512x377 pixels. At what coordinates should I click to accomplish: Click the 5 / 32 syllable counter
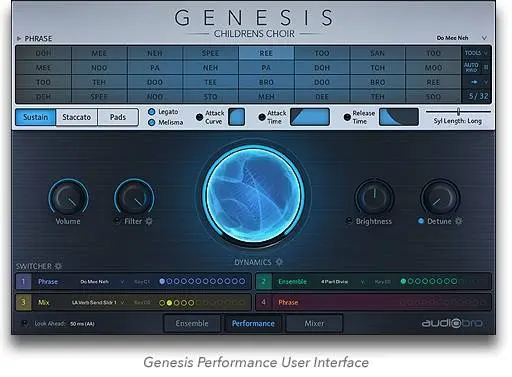(478, 96)
